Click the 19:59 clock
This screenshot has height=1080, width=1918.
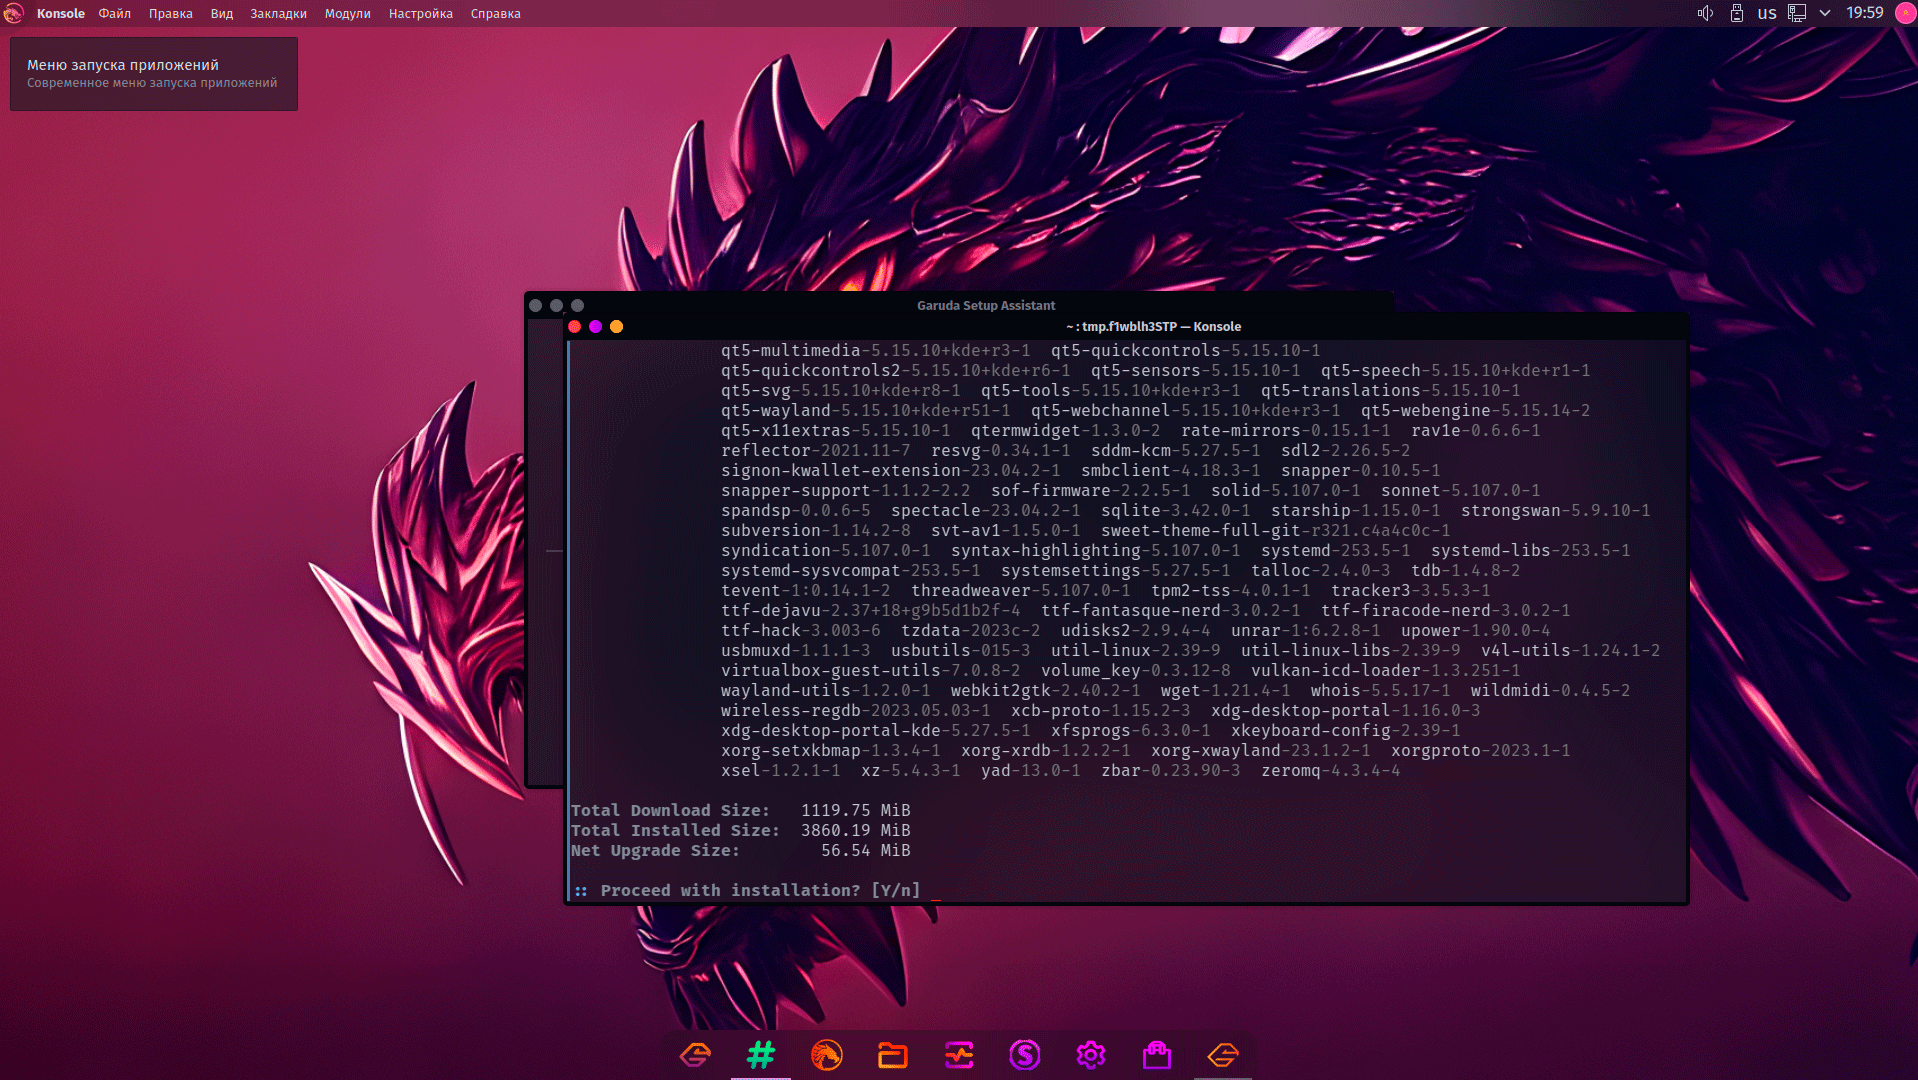[1864, 13]
